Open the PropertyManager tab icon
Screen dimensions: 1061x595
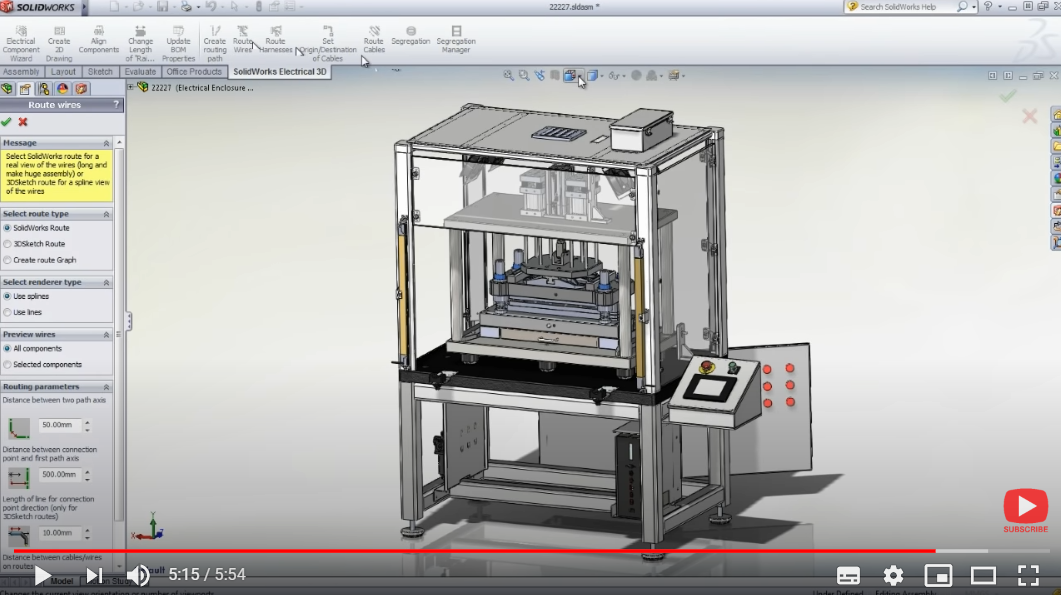(x=26, y=89)
